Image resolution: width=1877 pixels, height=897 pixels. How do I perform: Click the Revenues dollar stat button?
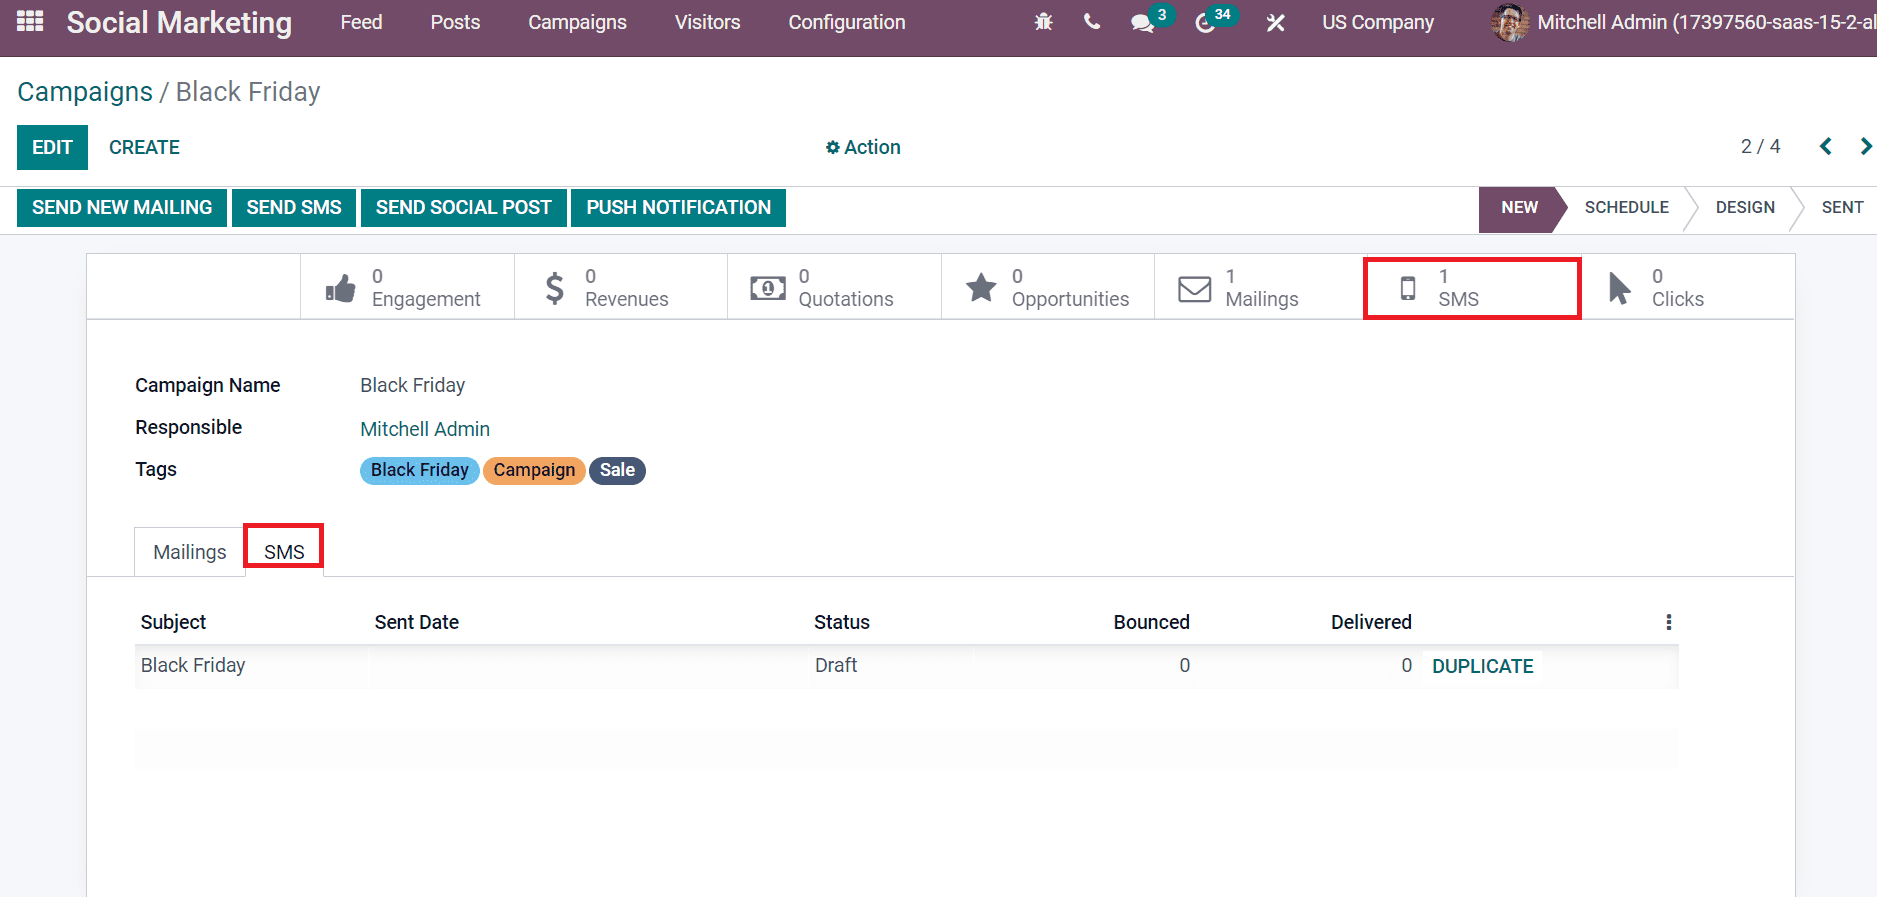(621, 288)
